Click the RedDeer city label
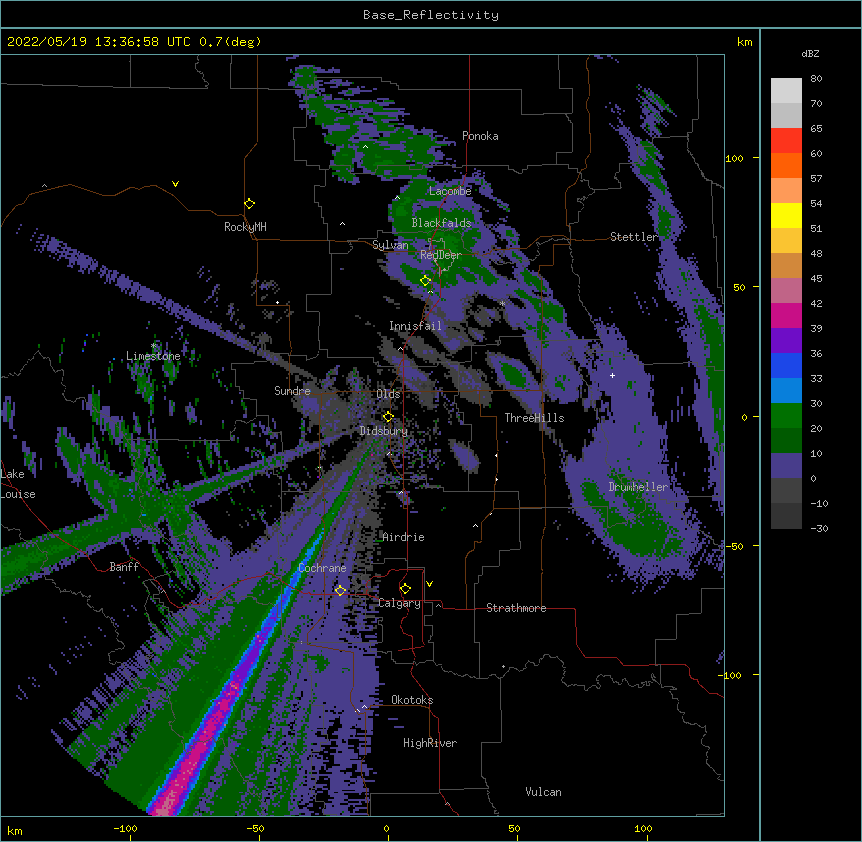 pyautogui.click(x=441, y=255)
